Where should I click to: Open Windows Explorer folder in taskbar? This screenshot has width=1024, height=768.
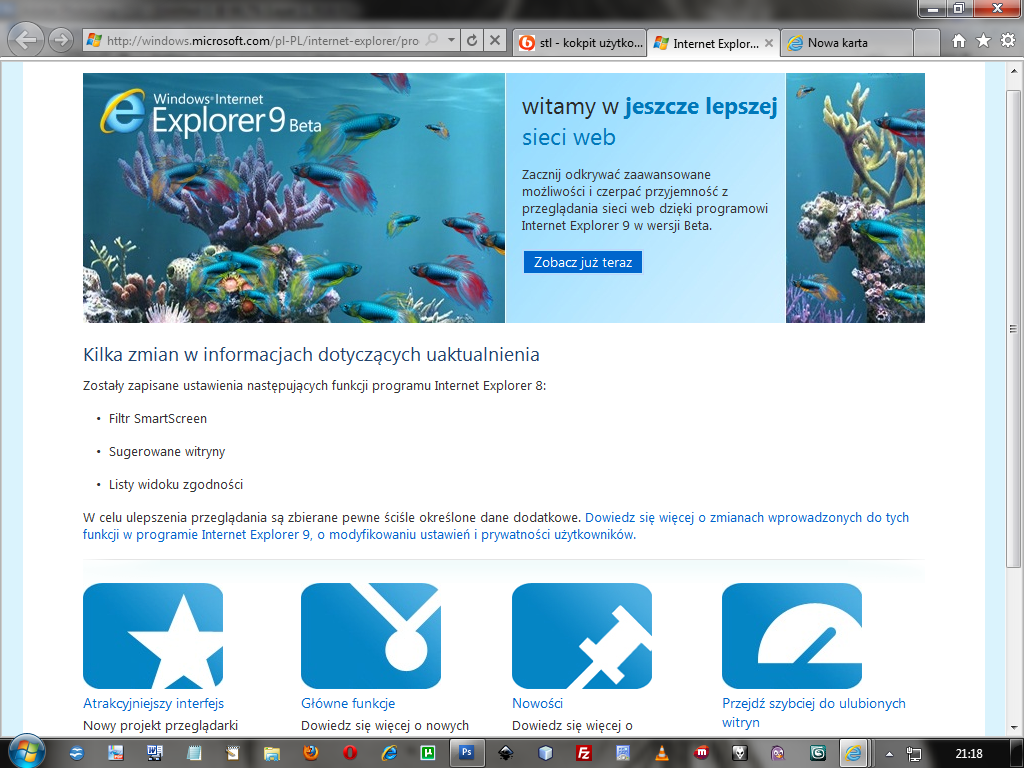coord(271,753)
